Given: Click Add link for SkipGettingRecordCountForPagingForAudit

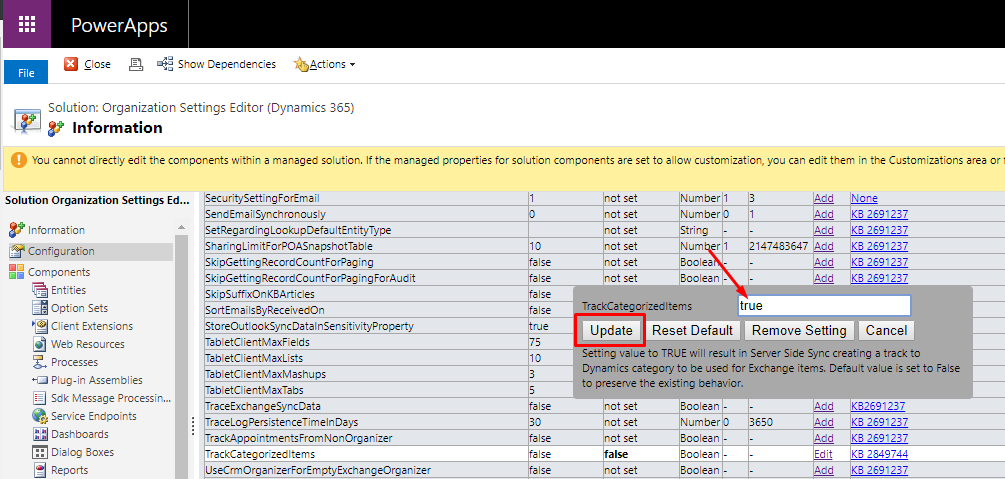Looking at the screenshot, I should coord(824,278).
